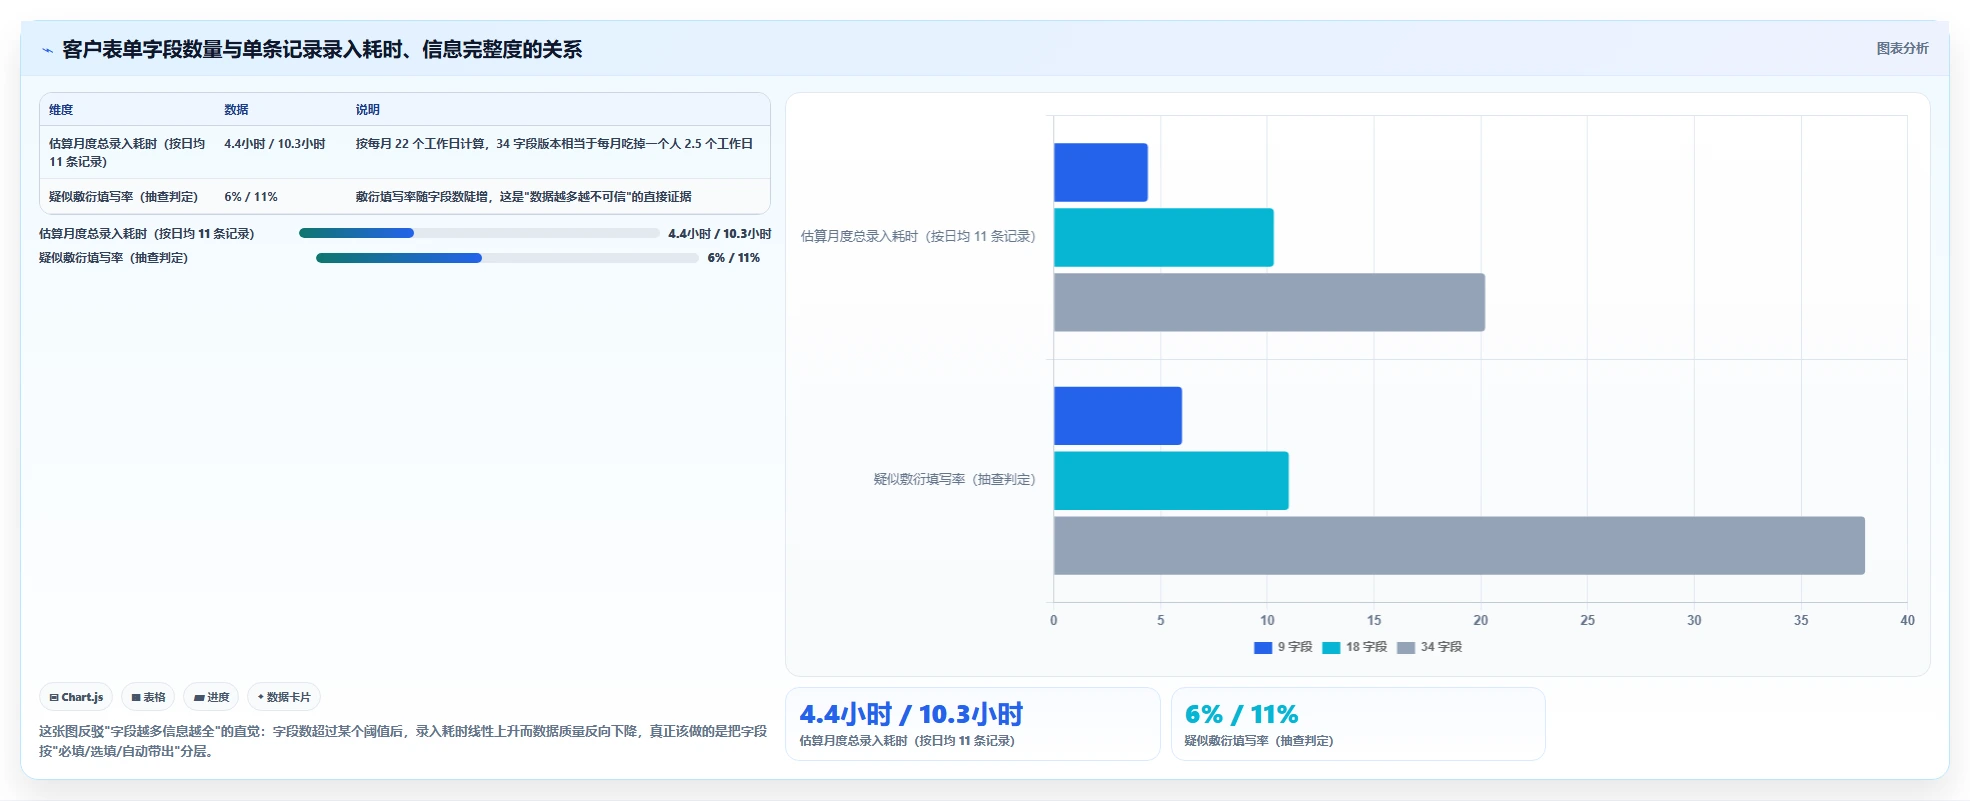Click the 6% / 11% table cell
The height and width of the screenshot is (801, 1970).
(251, 197)
